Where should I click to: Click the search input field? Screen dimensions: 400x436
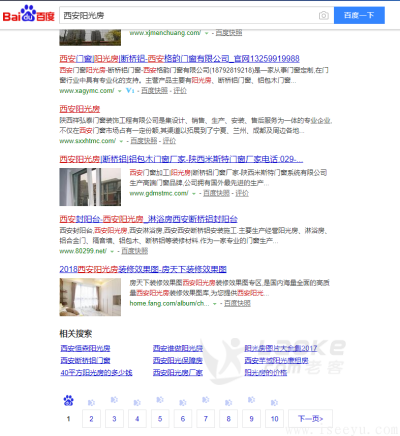188,15
